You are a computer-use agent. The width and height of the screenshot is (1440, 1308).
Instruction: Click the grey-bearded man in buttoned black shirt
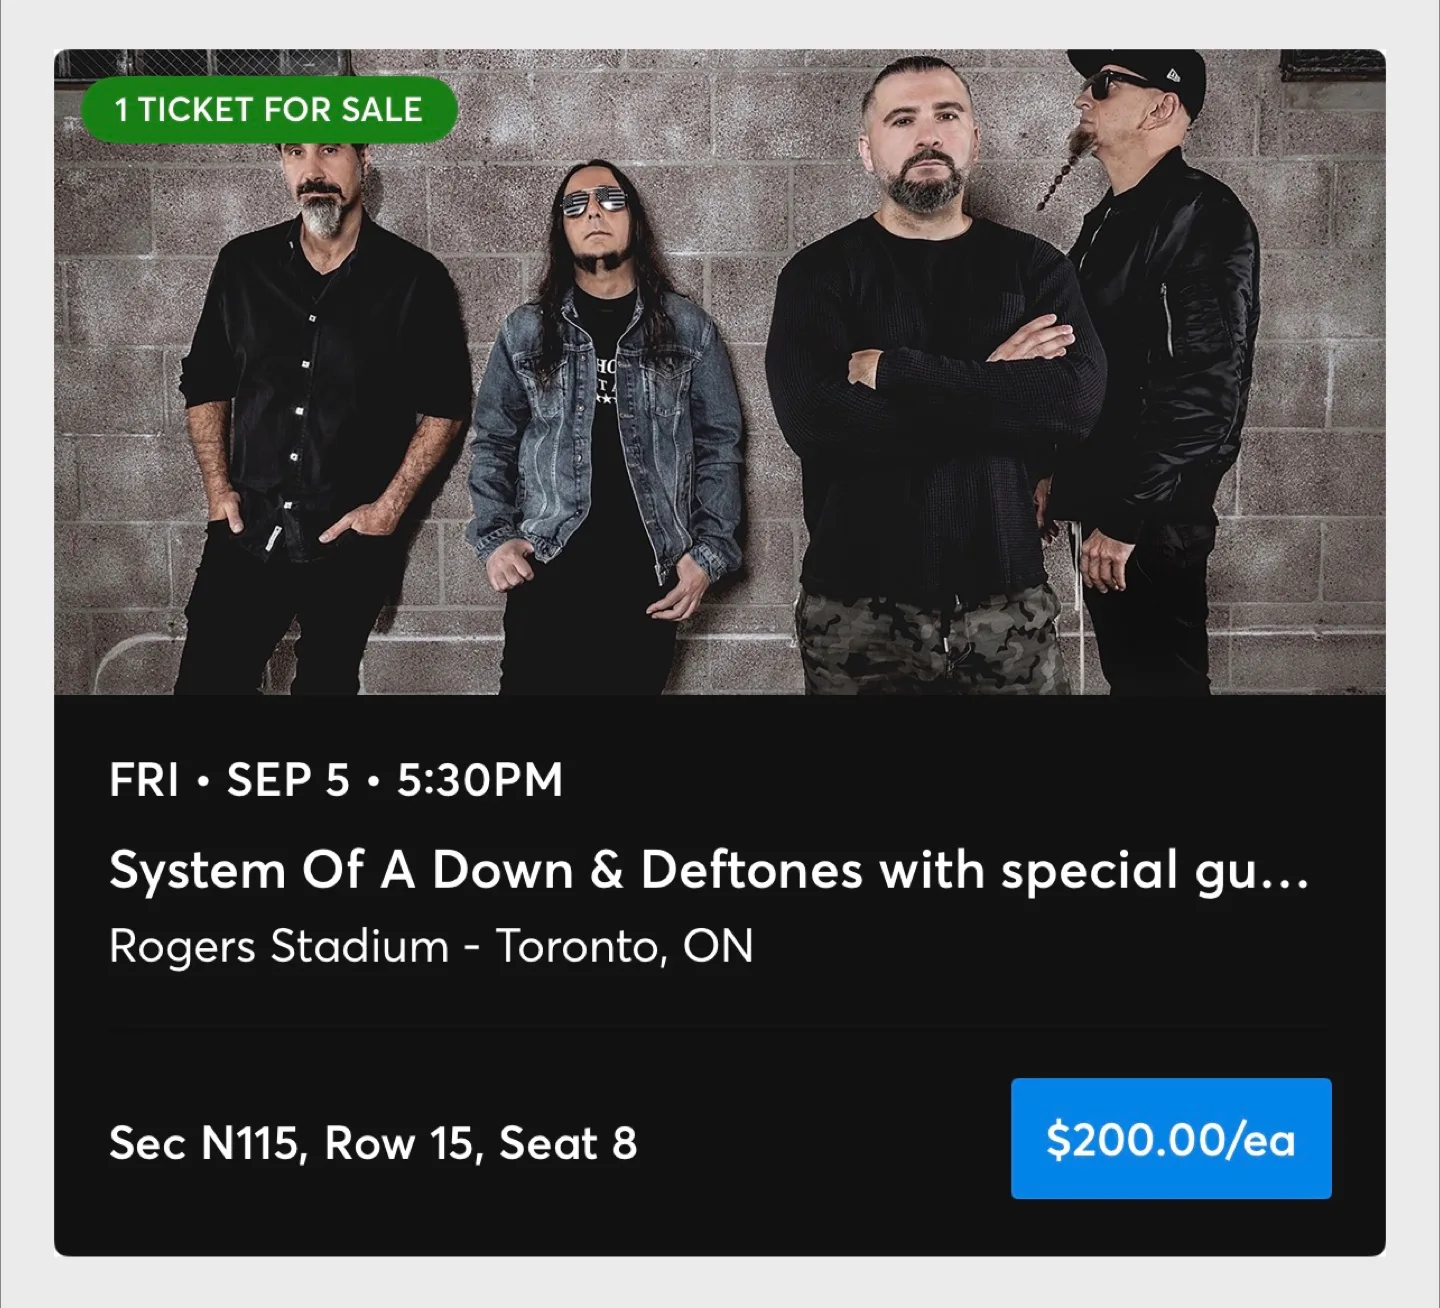[325, 400]
